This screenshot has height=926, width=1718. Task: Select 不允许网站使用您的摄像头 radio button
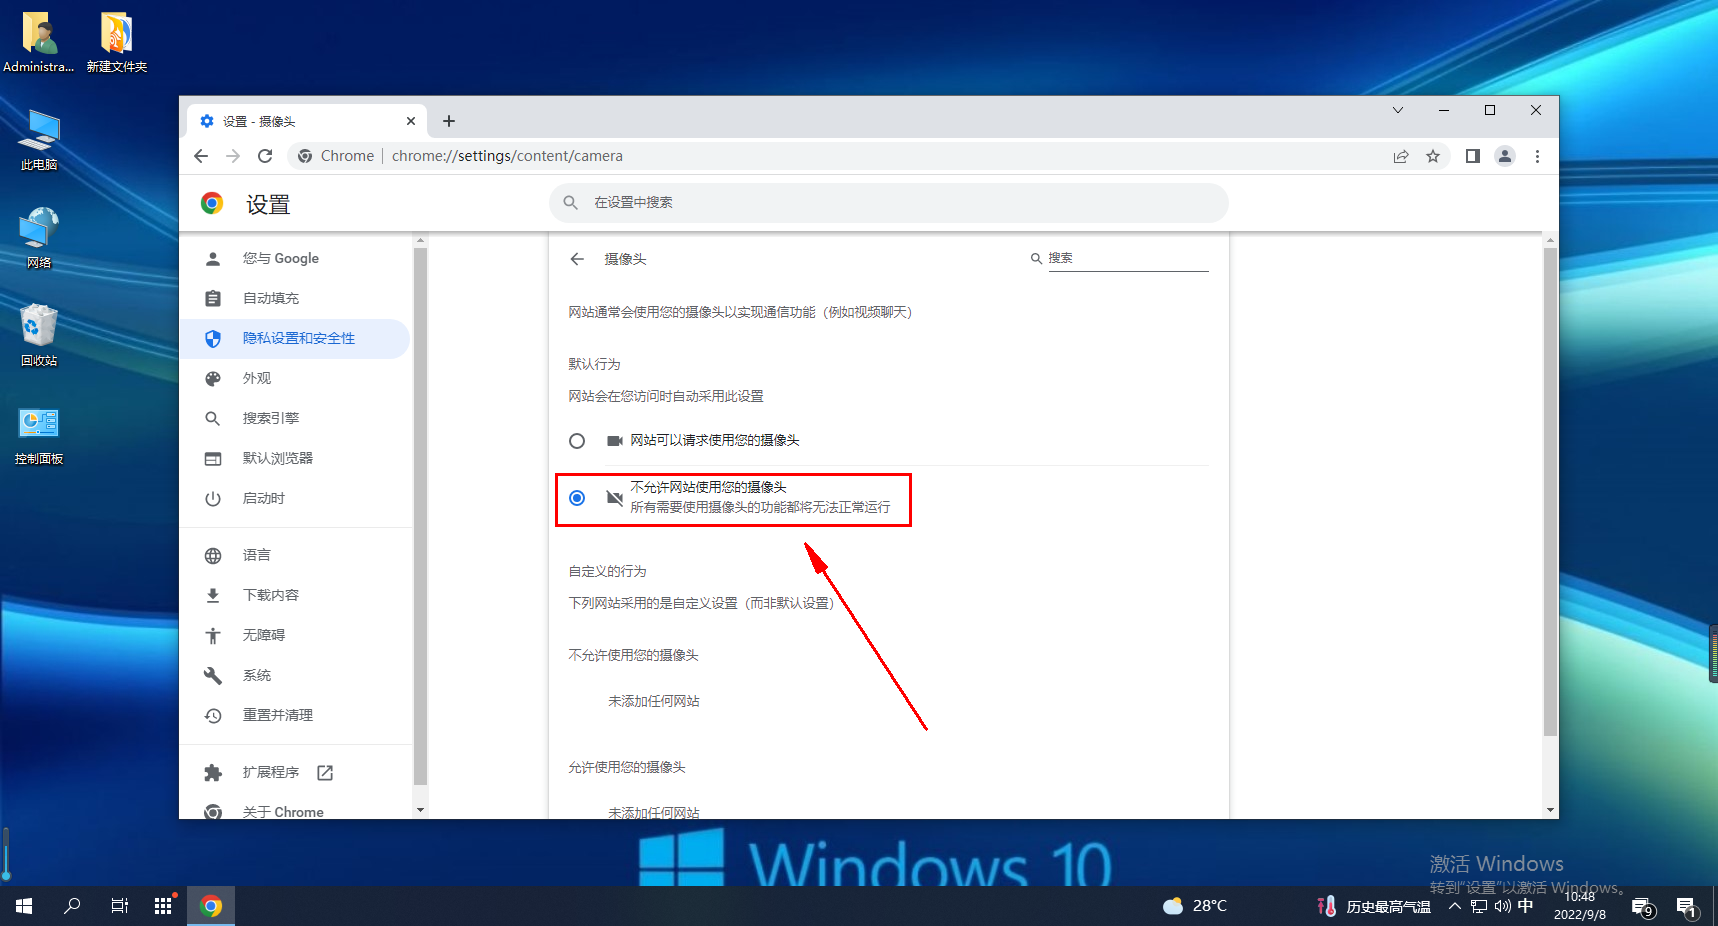click(577, 498)
